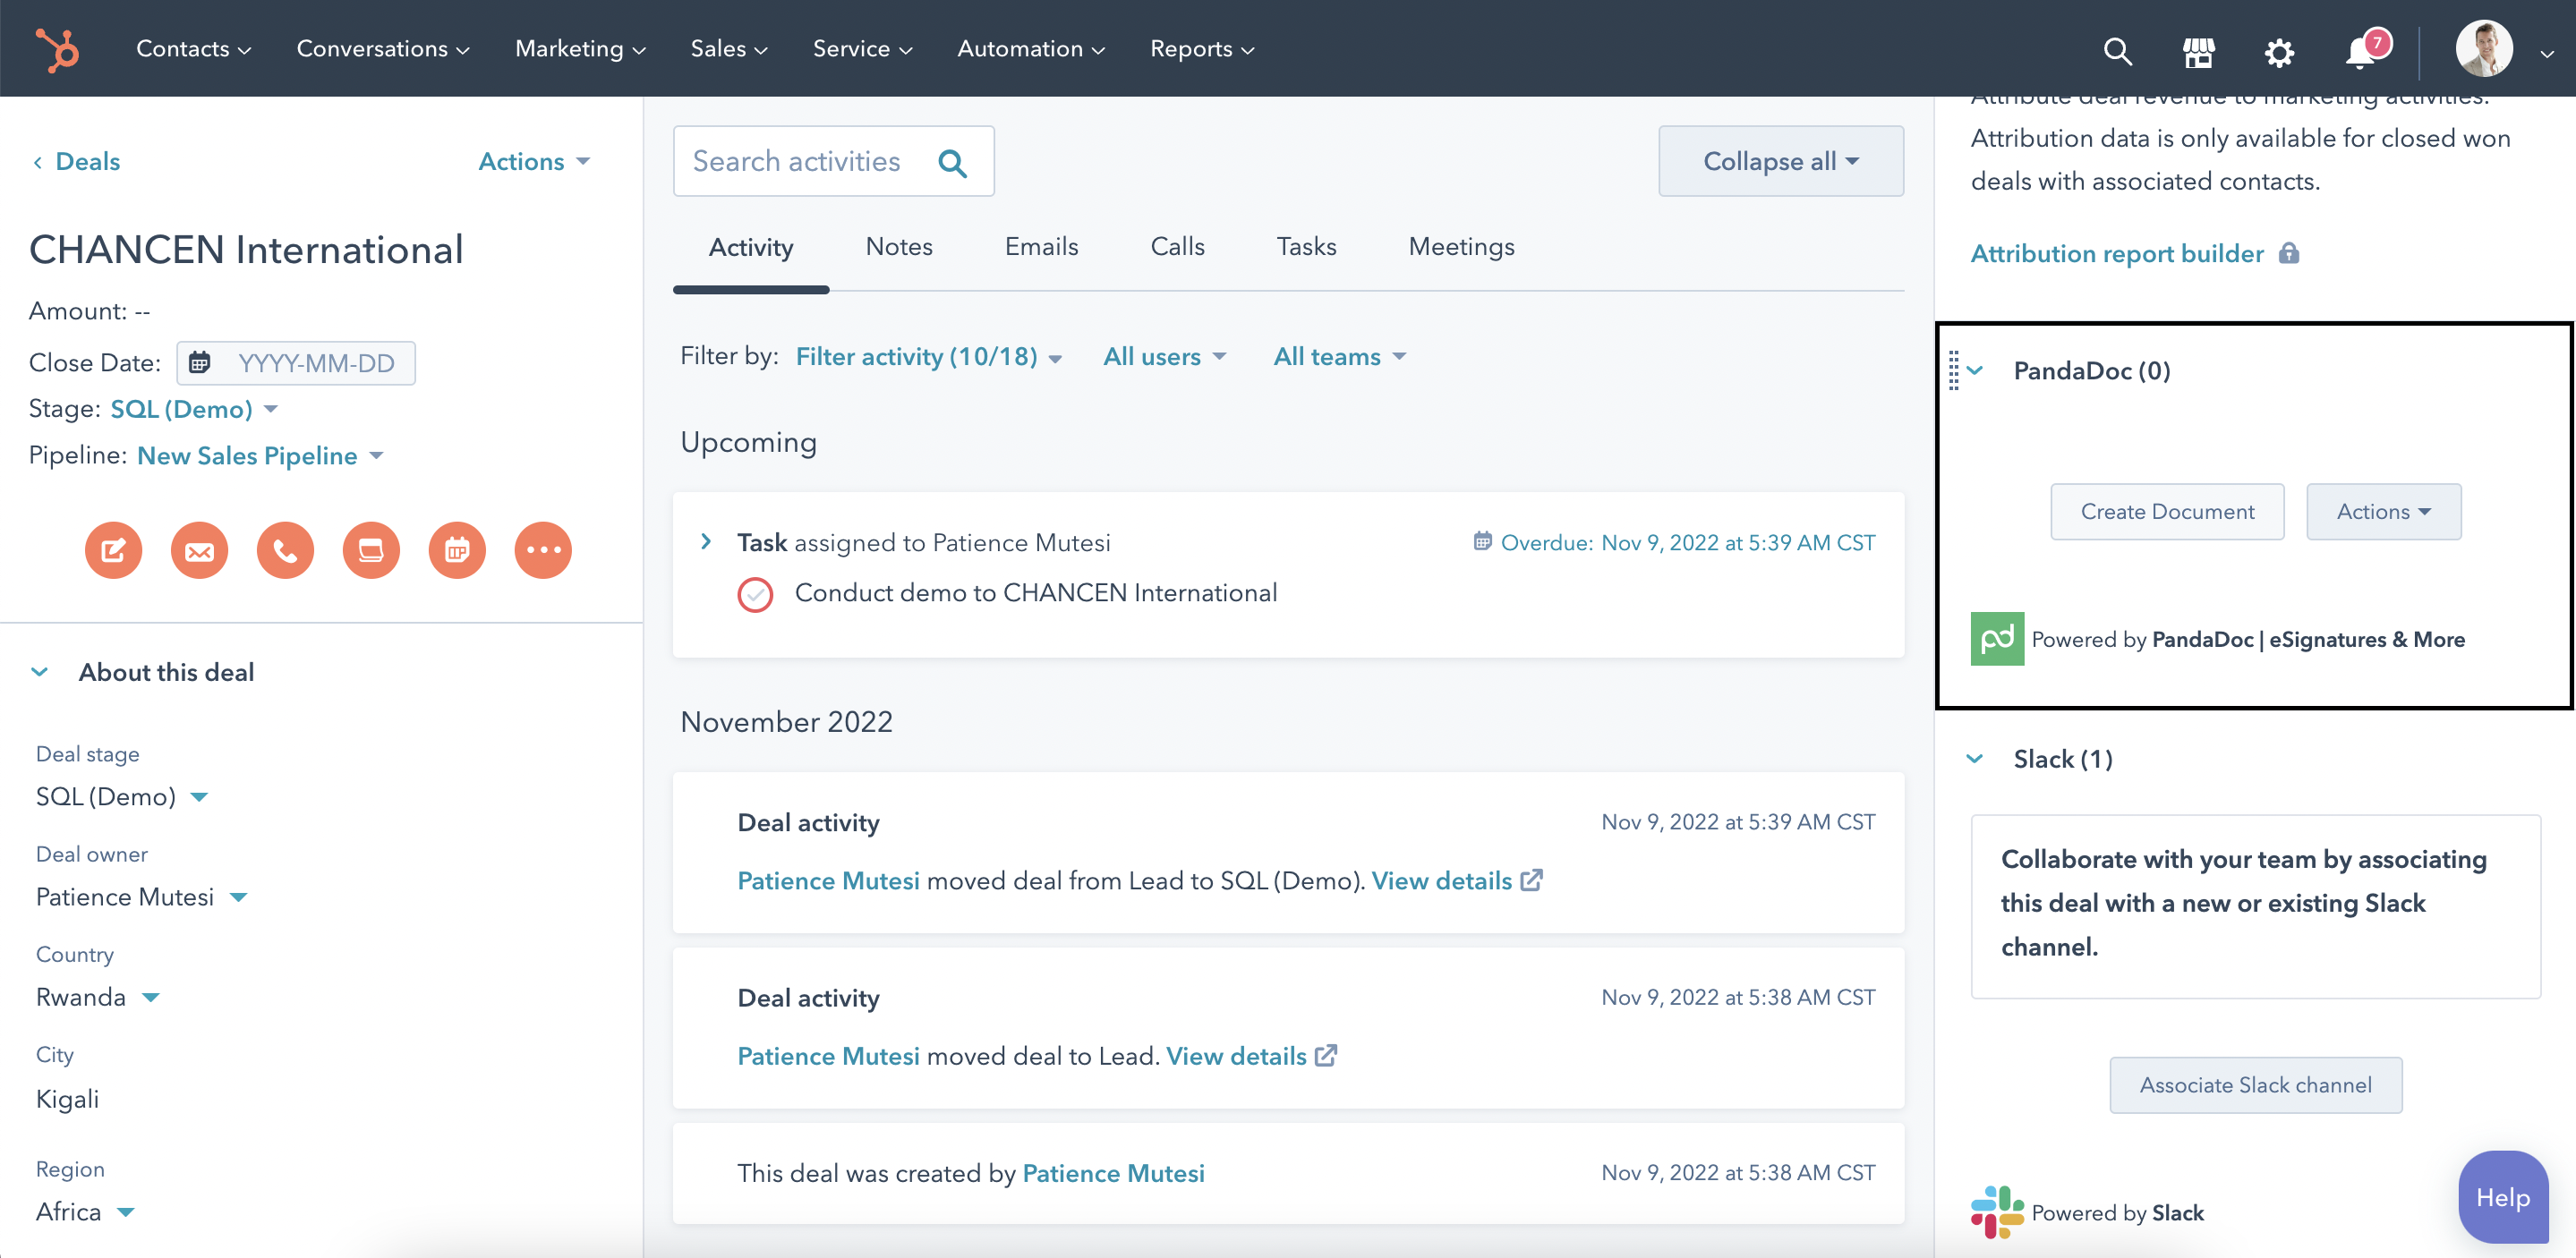Open Filter activity (10/18) dropdown
The height and width of the screenshot is (1258, 2576).
point(928,357)
